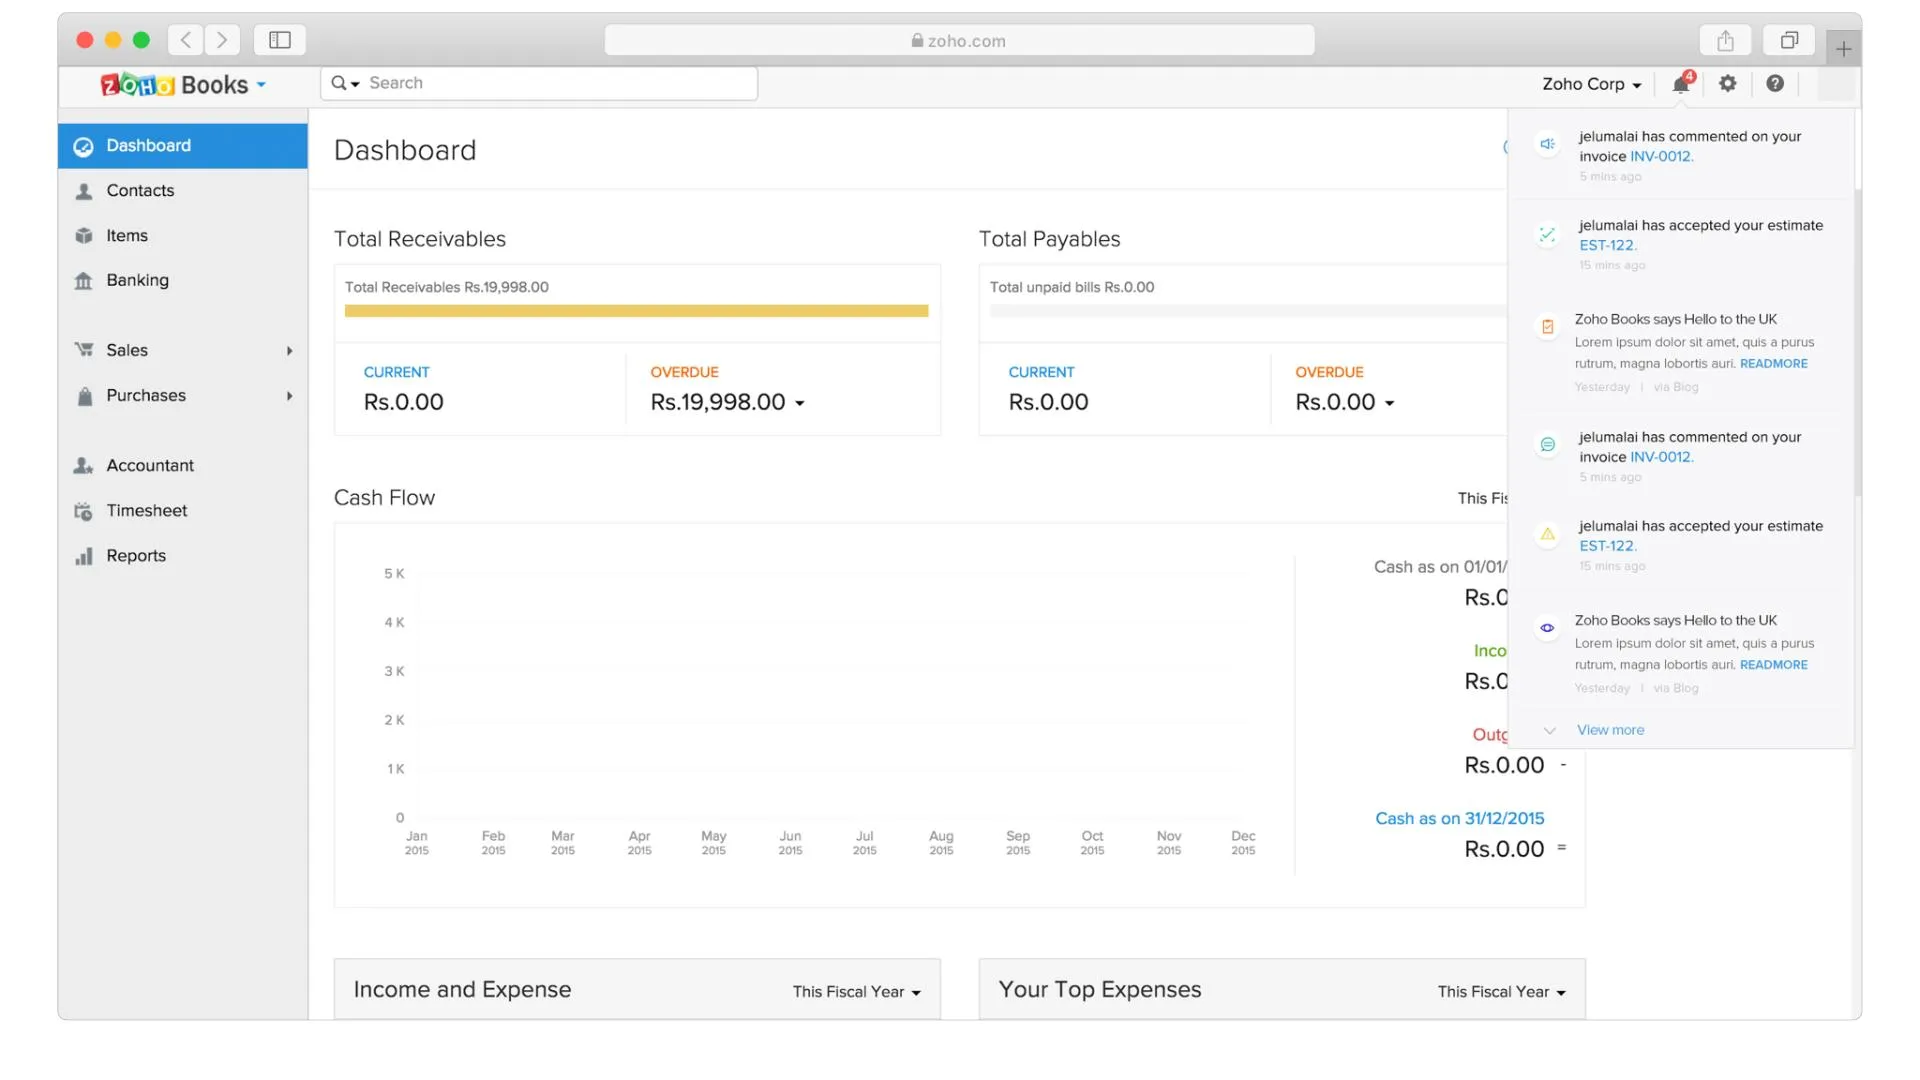1920x1080 pixels.
Task: Click the Safari share icon
Action: pos(1725,40)
